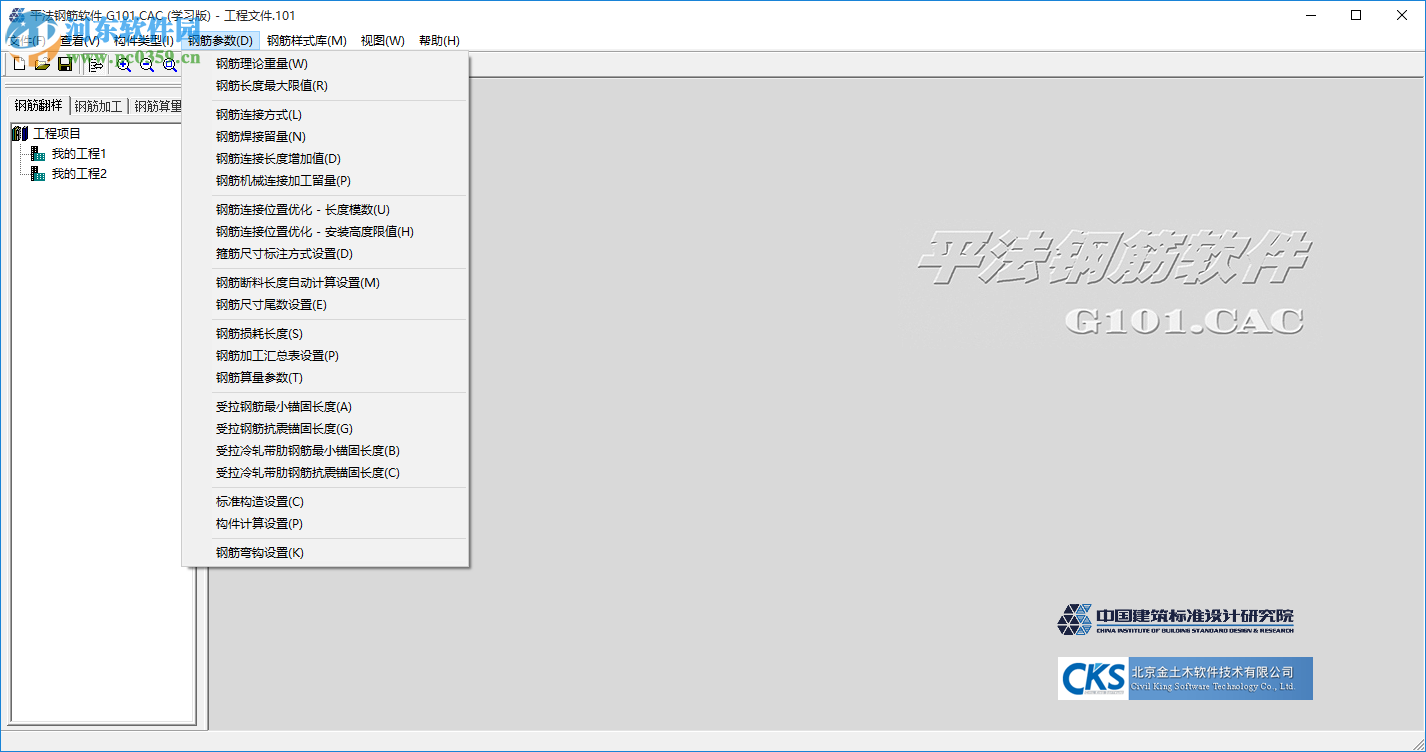1426x752 pixels.
Task: Click the New file toolbar icon
Action: click(x=19, y=64)
